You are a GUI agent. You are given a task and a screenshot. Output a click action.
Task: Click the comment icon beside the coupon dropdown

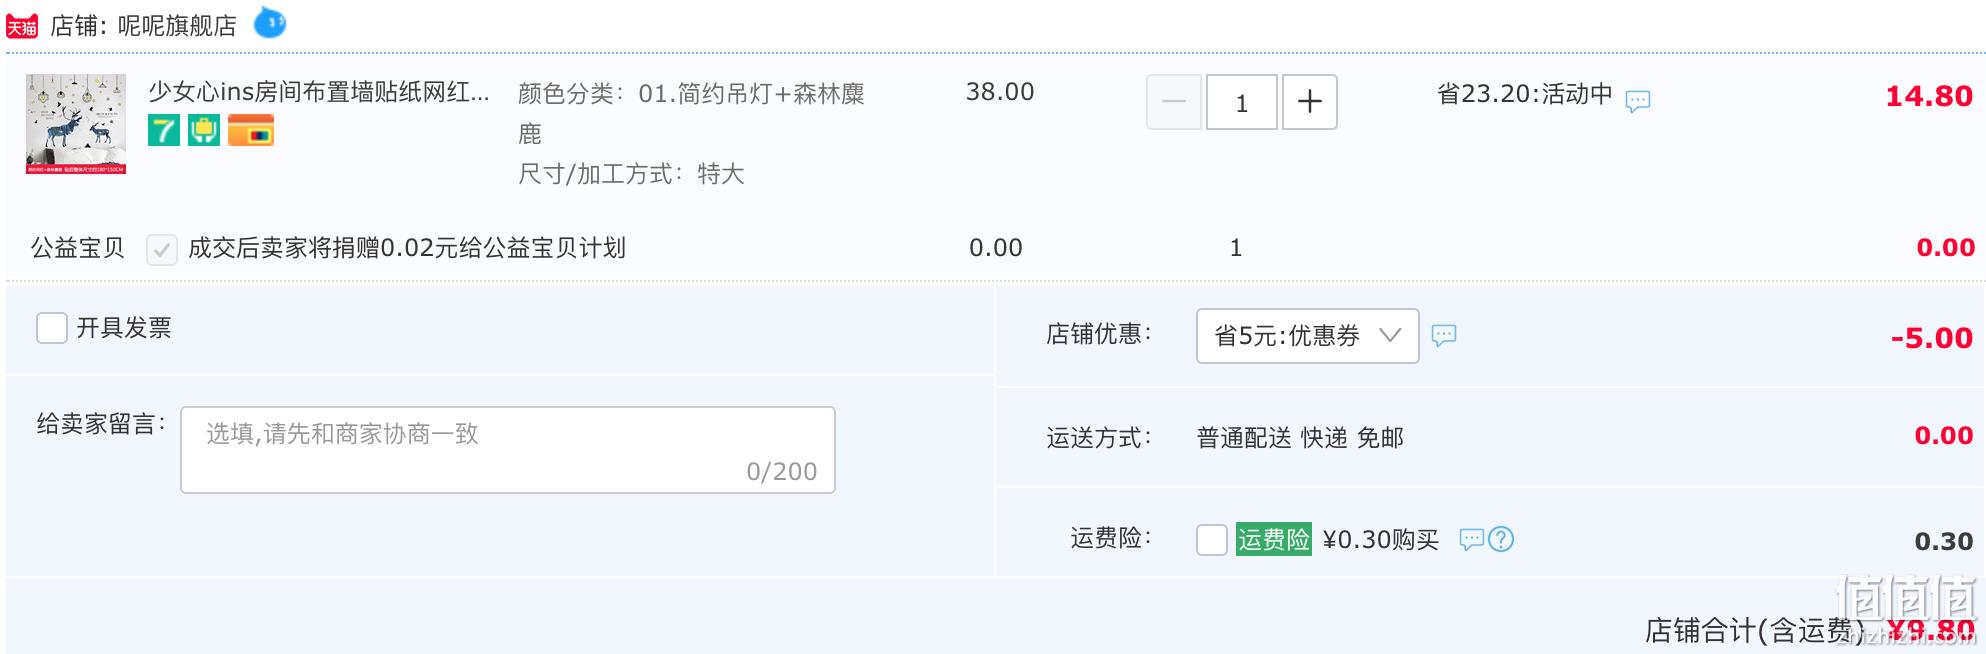1443,335
